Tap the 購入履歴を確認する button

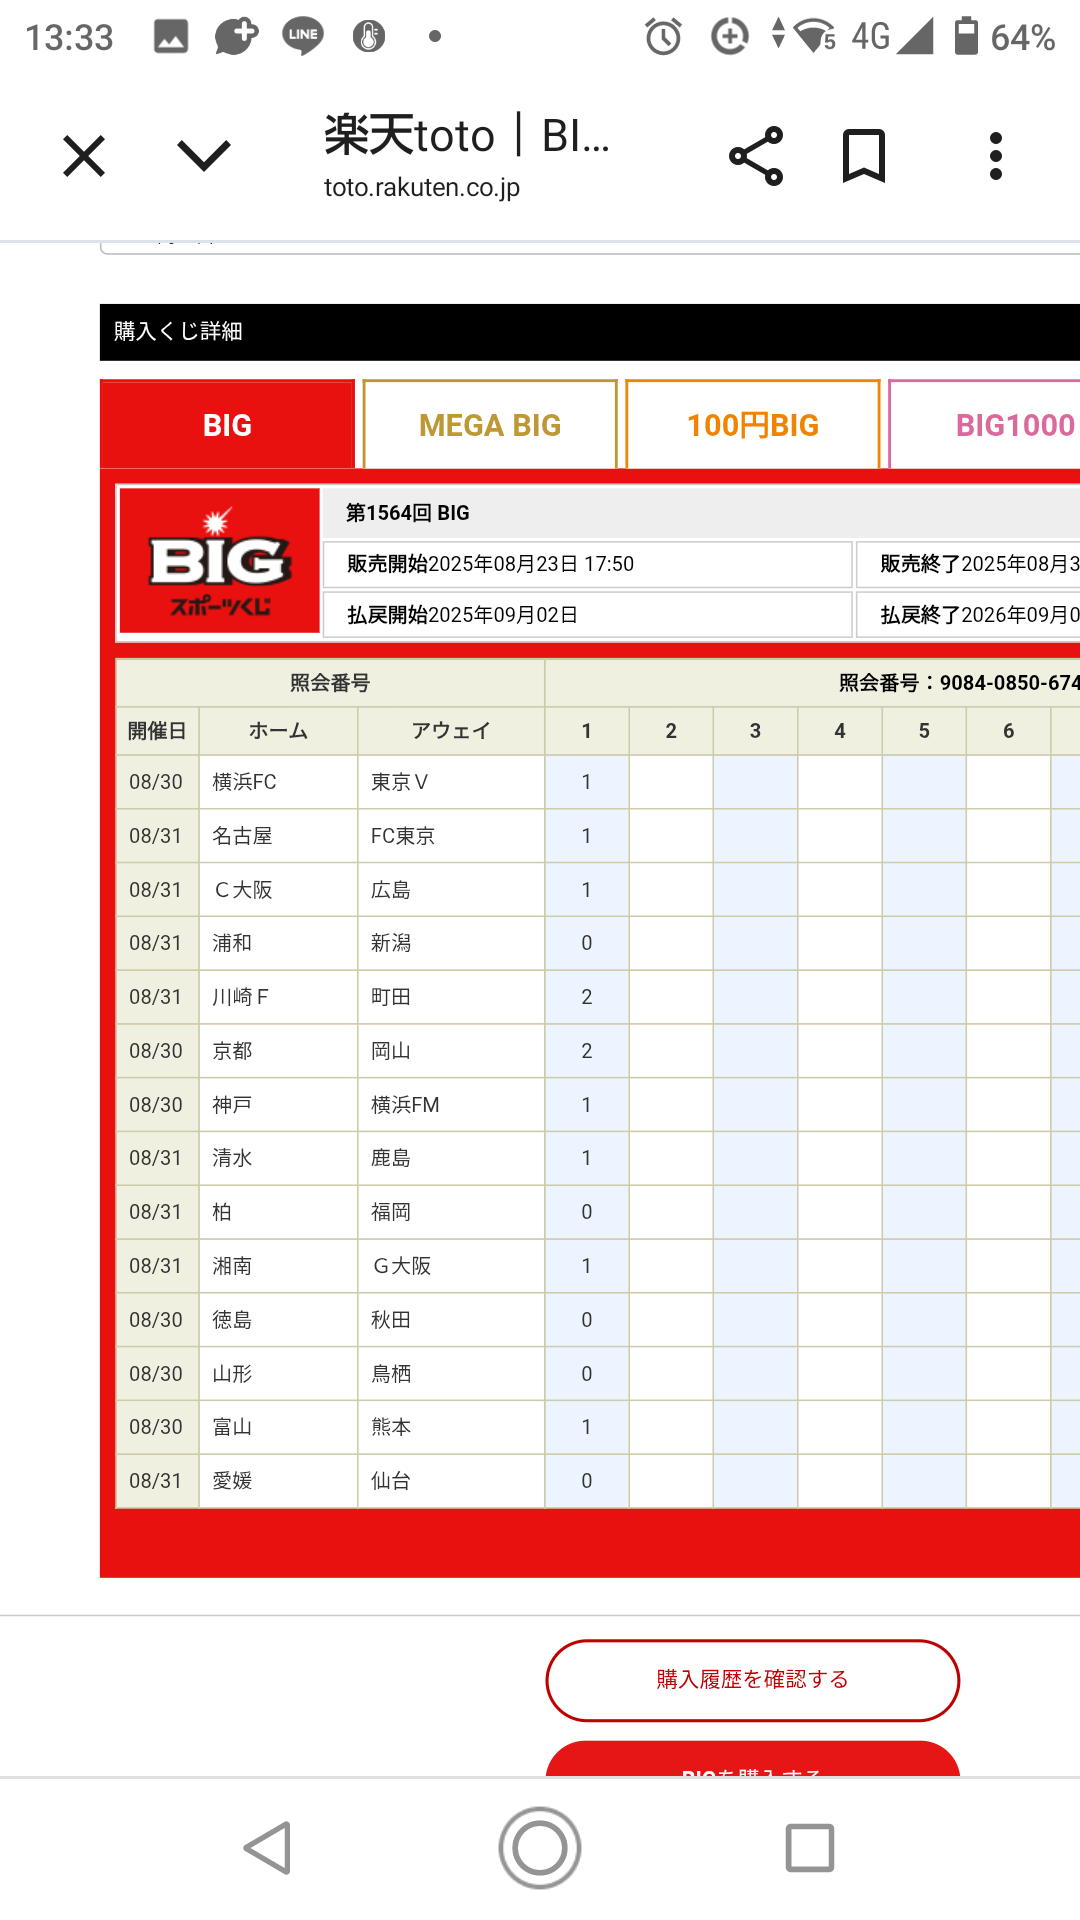[x=753, y=1680]
